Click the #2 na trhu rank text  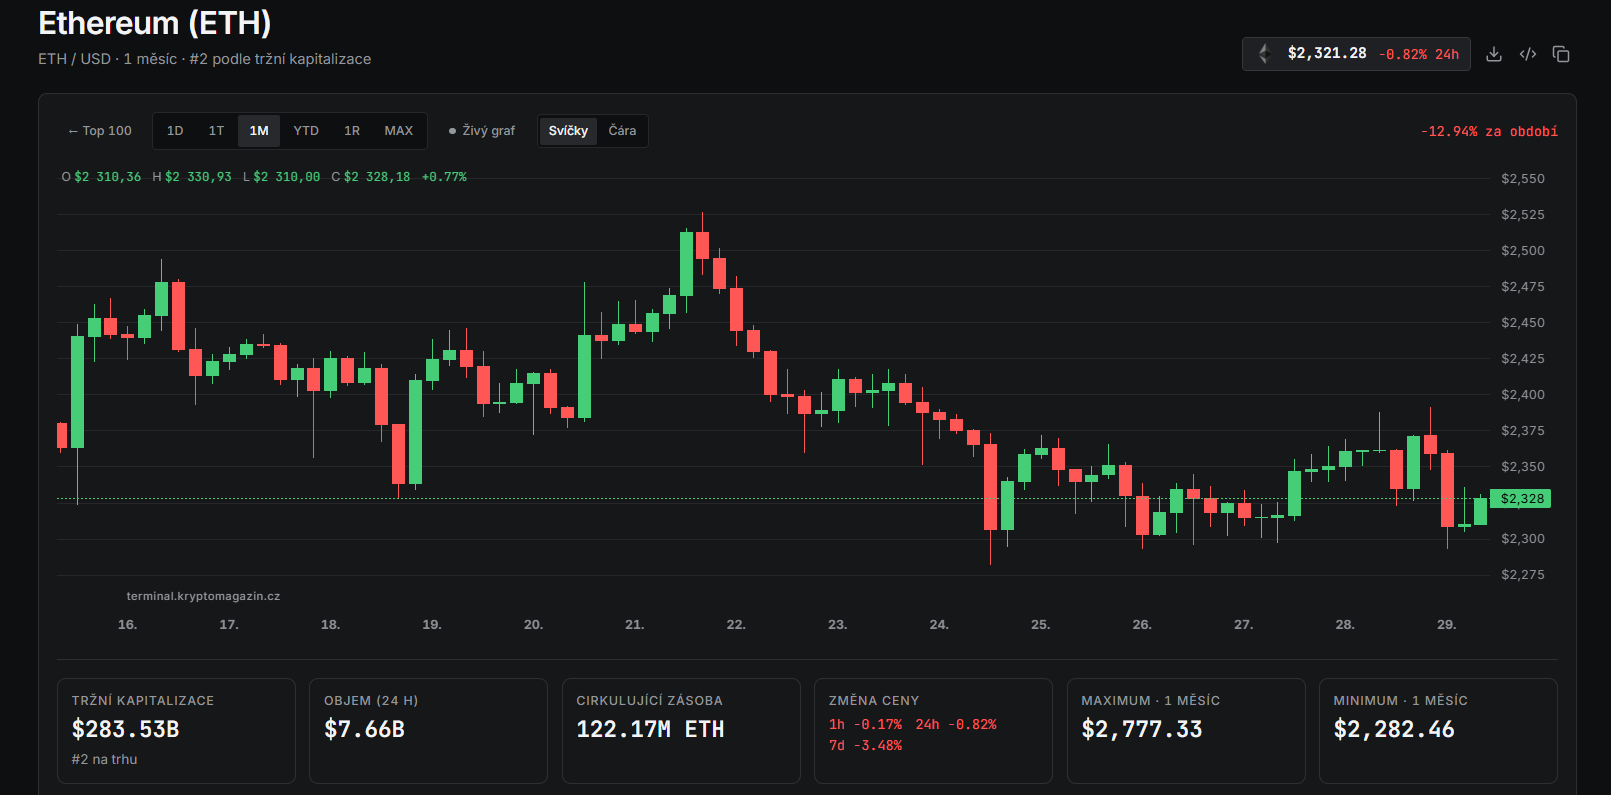[x=104, y=760]
